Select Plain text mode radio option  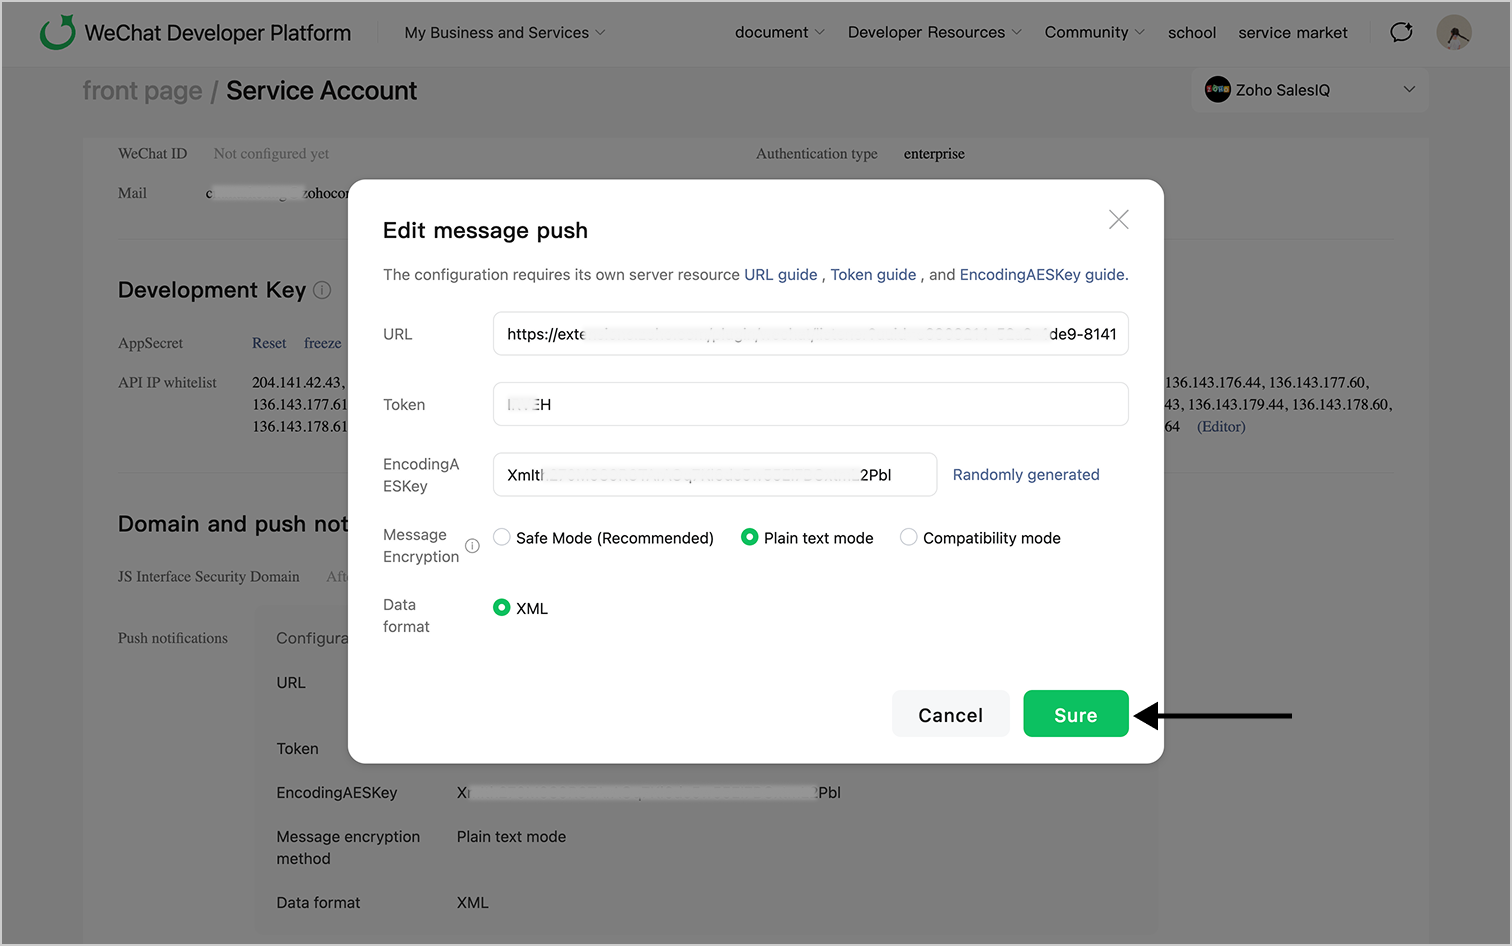[749, 537]
